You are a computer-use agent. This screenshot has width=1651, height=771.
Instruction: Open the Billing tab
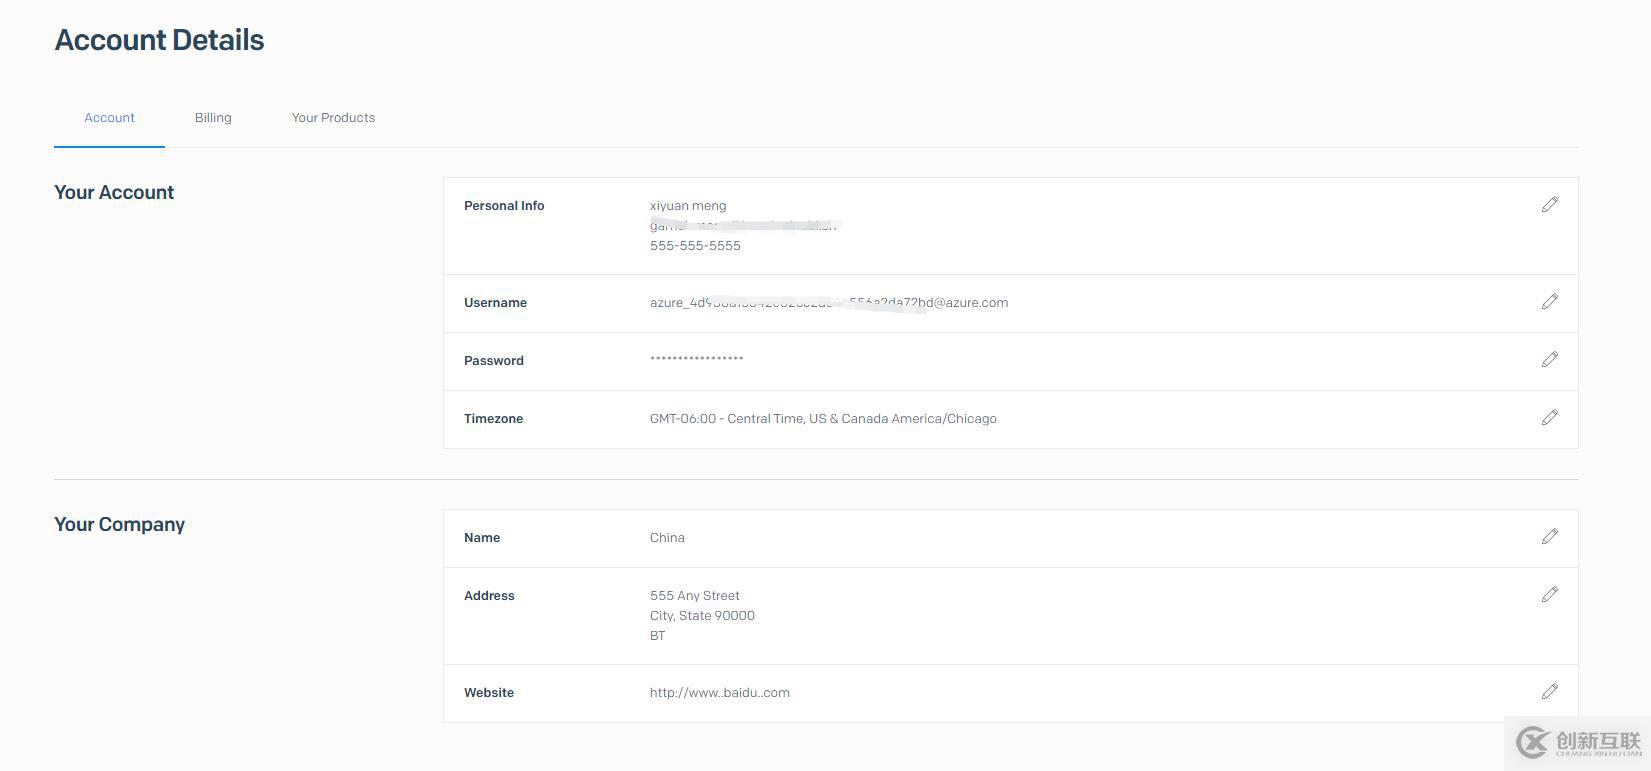click(213, 118)
